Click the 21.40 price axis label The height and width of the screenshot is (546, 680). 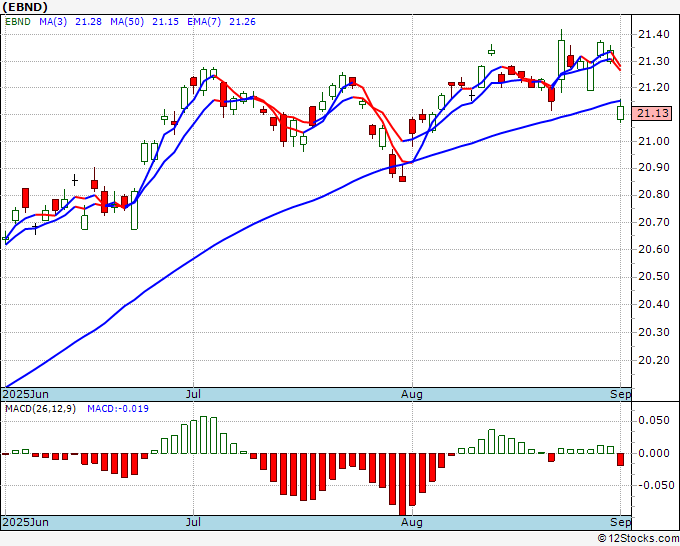(x=654, y=34)
